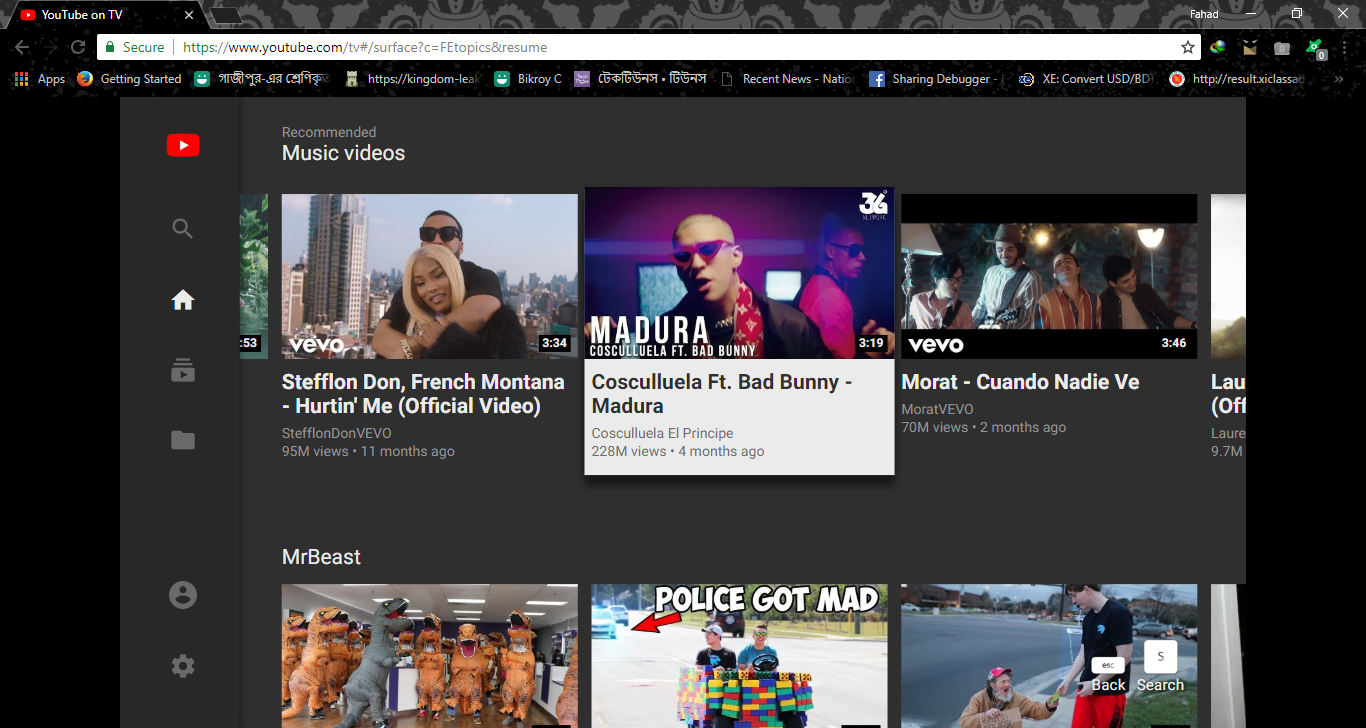Open the টেকটিউনস bookmark

640,79
